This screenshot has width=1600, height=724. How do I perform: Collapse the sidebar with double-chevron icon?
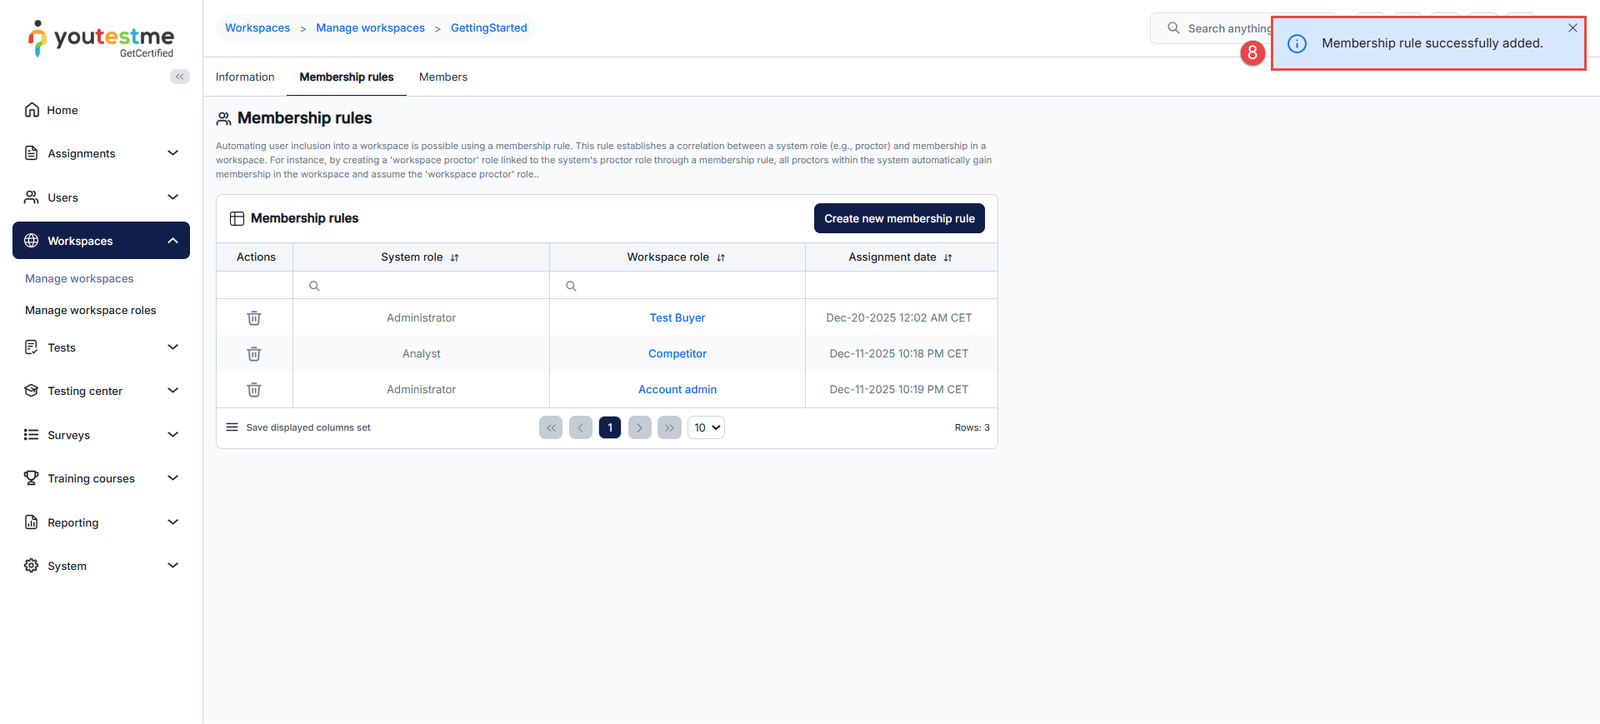(x=180, y=77)
